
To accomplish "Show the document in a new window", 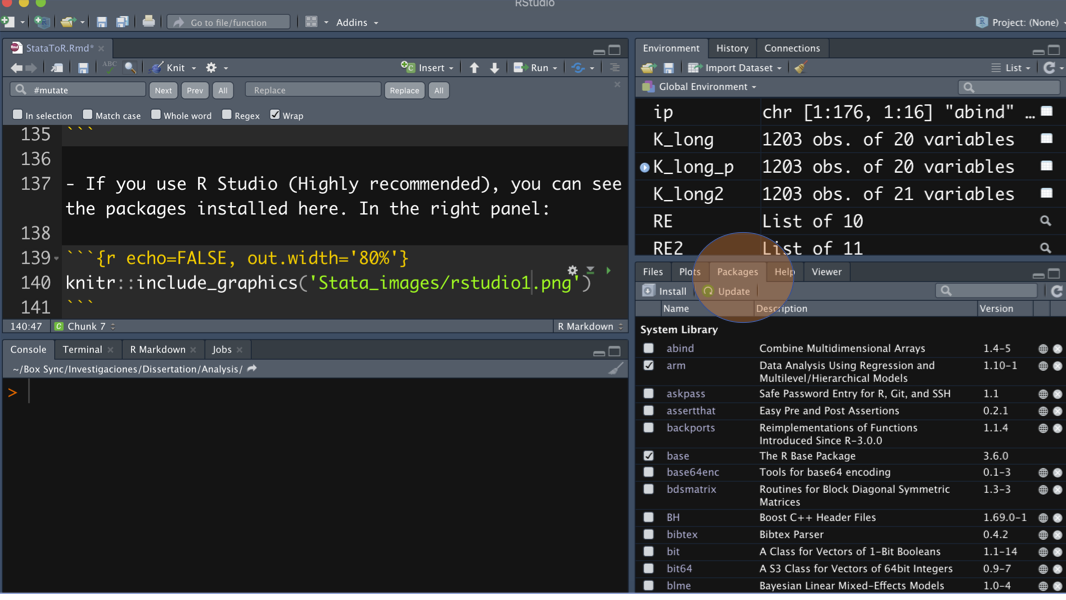I will click(57, 68).
